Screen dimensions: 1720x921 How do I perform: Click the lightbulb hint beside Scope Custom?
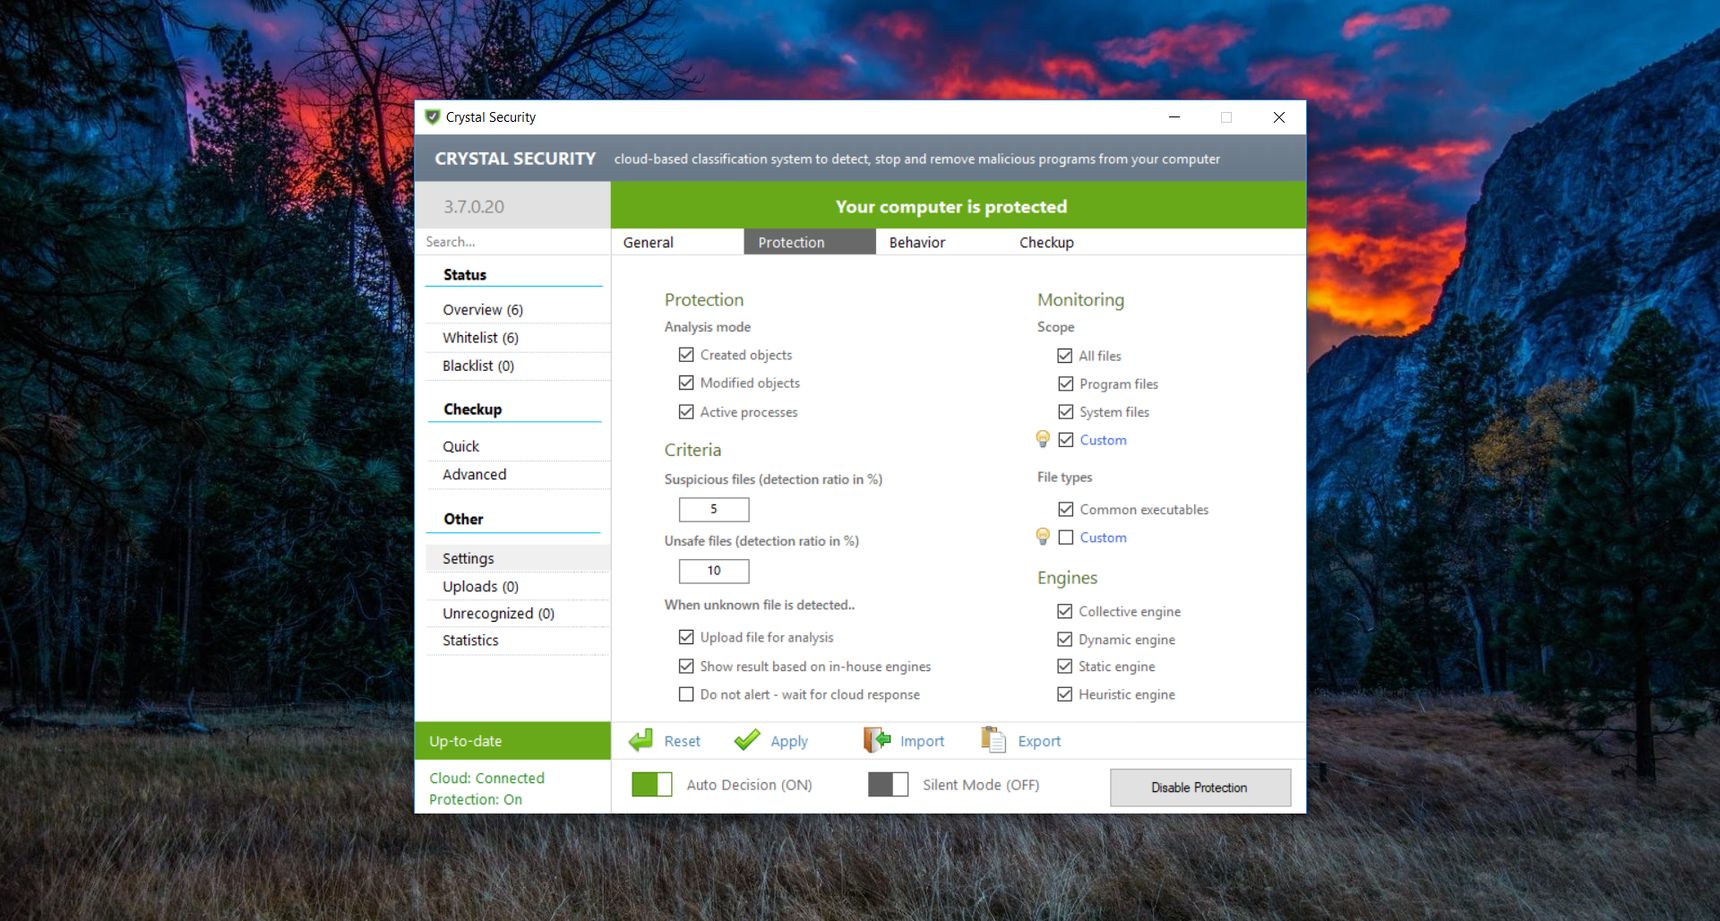click(x=1043, y=439)
